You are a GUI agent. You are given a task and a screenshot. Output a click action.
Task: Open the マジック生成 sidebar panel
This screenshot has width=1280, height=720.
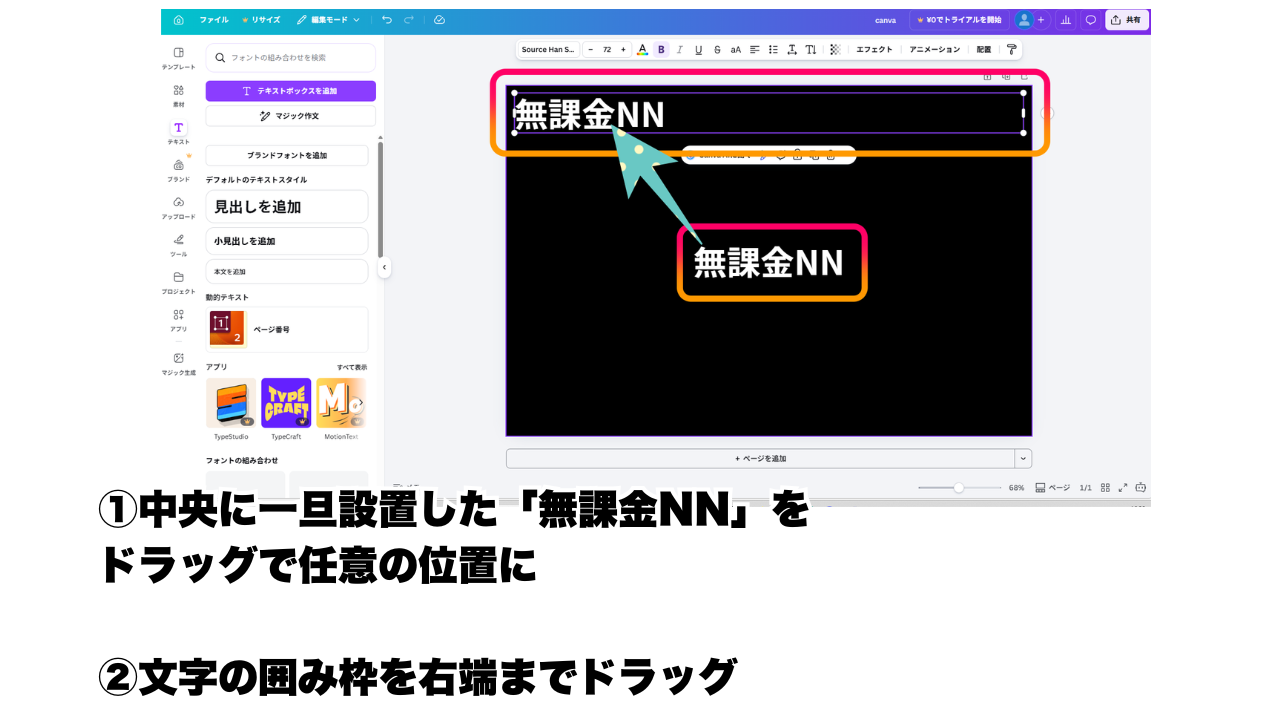tap(179, 364)
